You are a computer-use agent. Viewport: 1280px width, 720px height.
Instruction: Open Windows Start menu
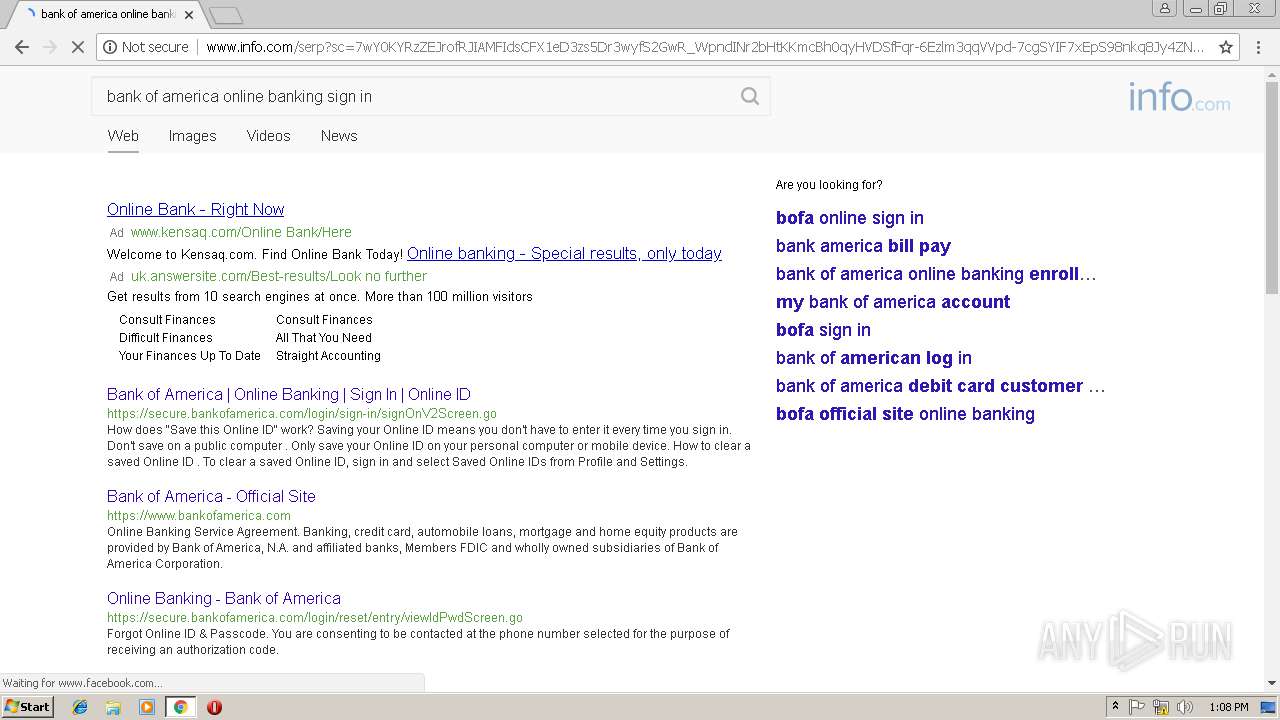pos(27,706)
